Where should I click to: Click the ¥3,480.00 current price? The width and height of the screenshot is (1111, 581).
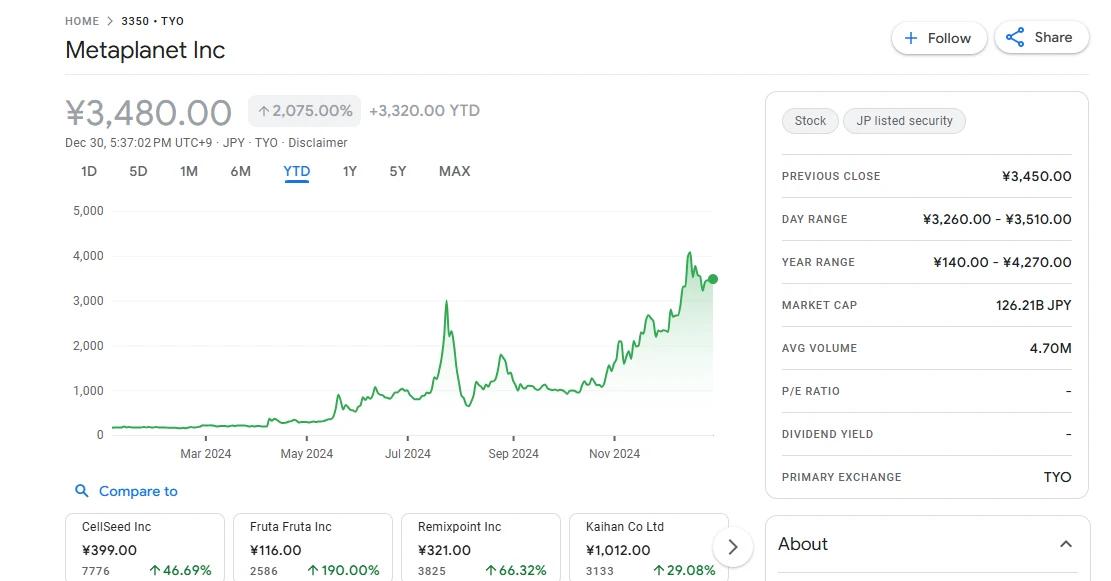149,113
